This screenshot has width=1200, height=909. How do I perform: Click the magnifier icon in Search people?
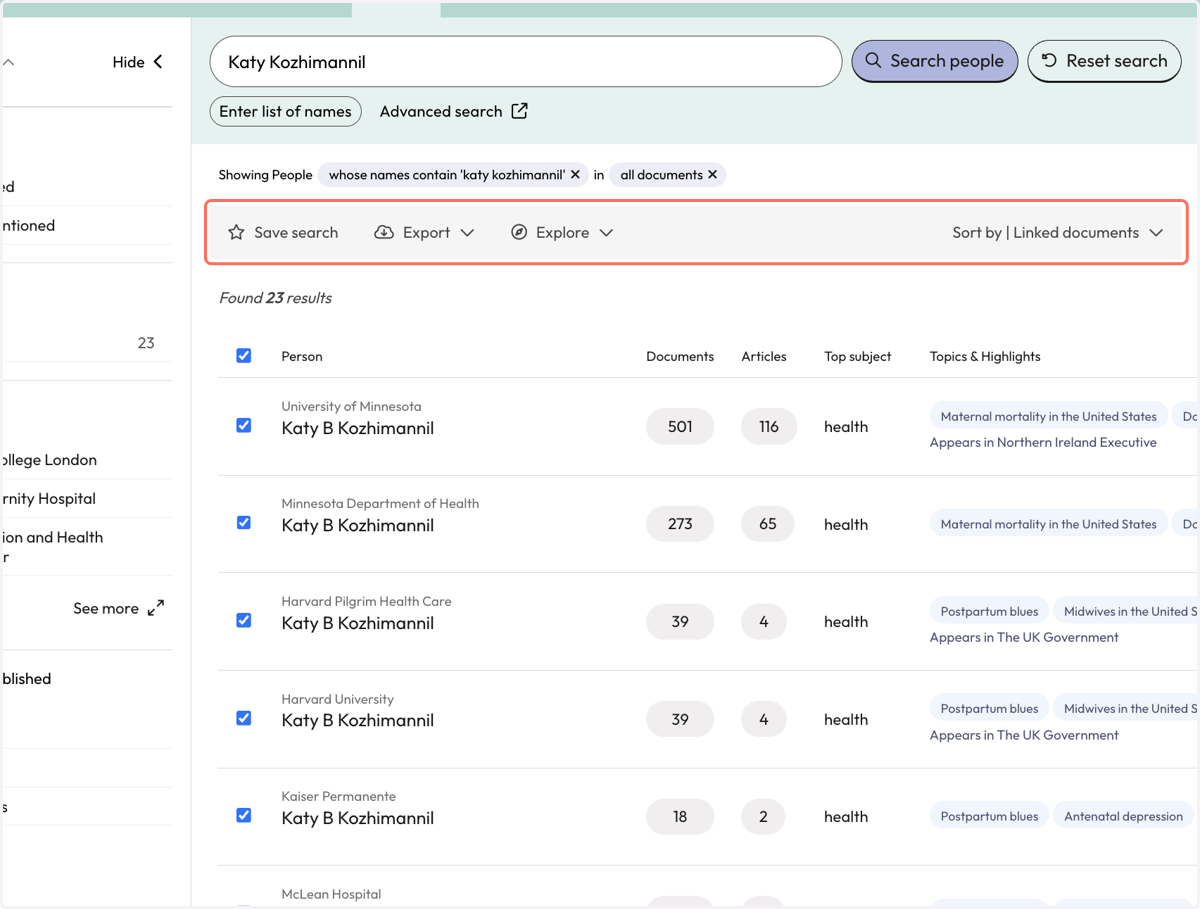point(873,61)
